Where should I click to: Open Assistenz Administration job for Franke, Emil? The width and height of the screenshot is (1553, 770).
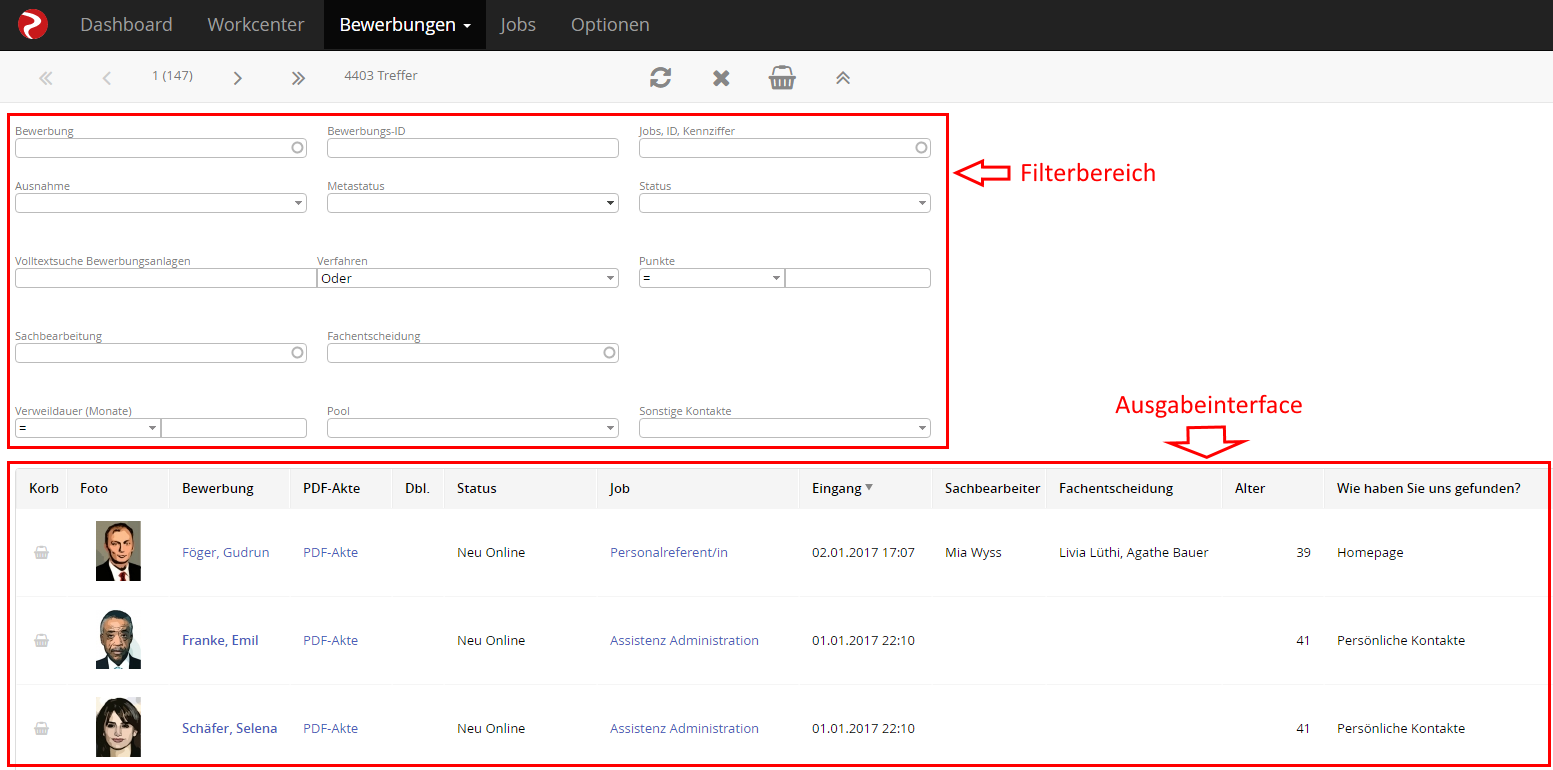(x=685, y=640)
